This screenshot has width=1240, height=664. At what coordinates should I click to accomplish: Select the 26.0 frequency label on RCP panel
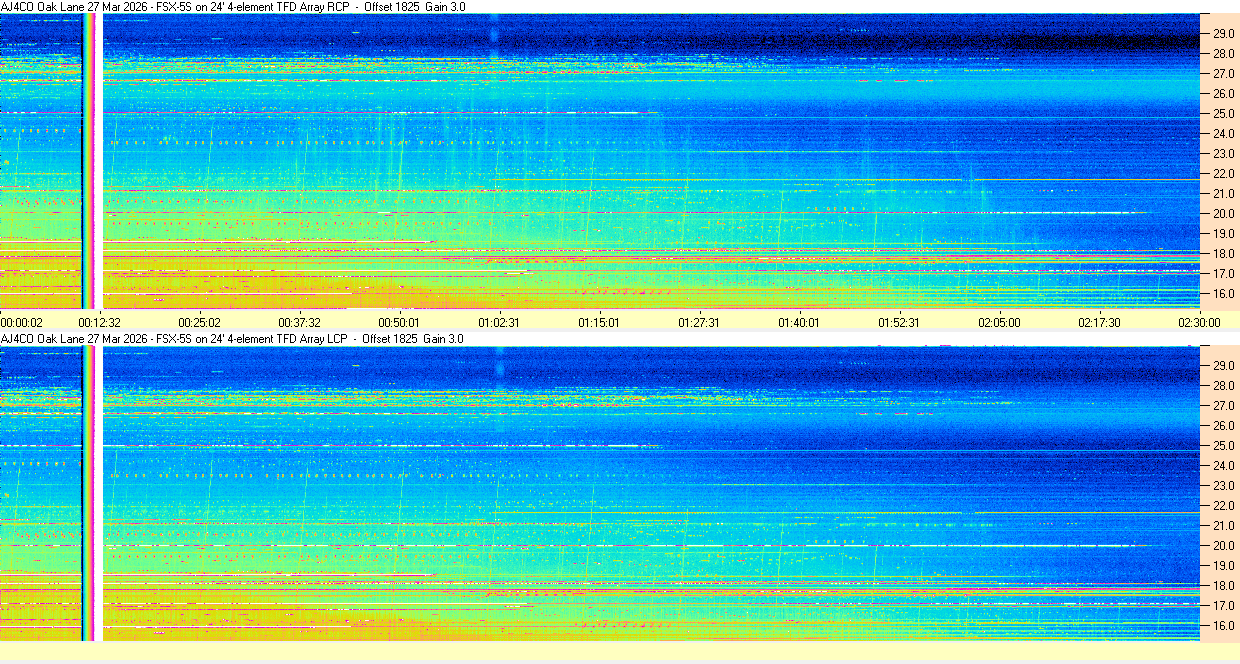[x=1224, y=94]
